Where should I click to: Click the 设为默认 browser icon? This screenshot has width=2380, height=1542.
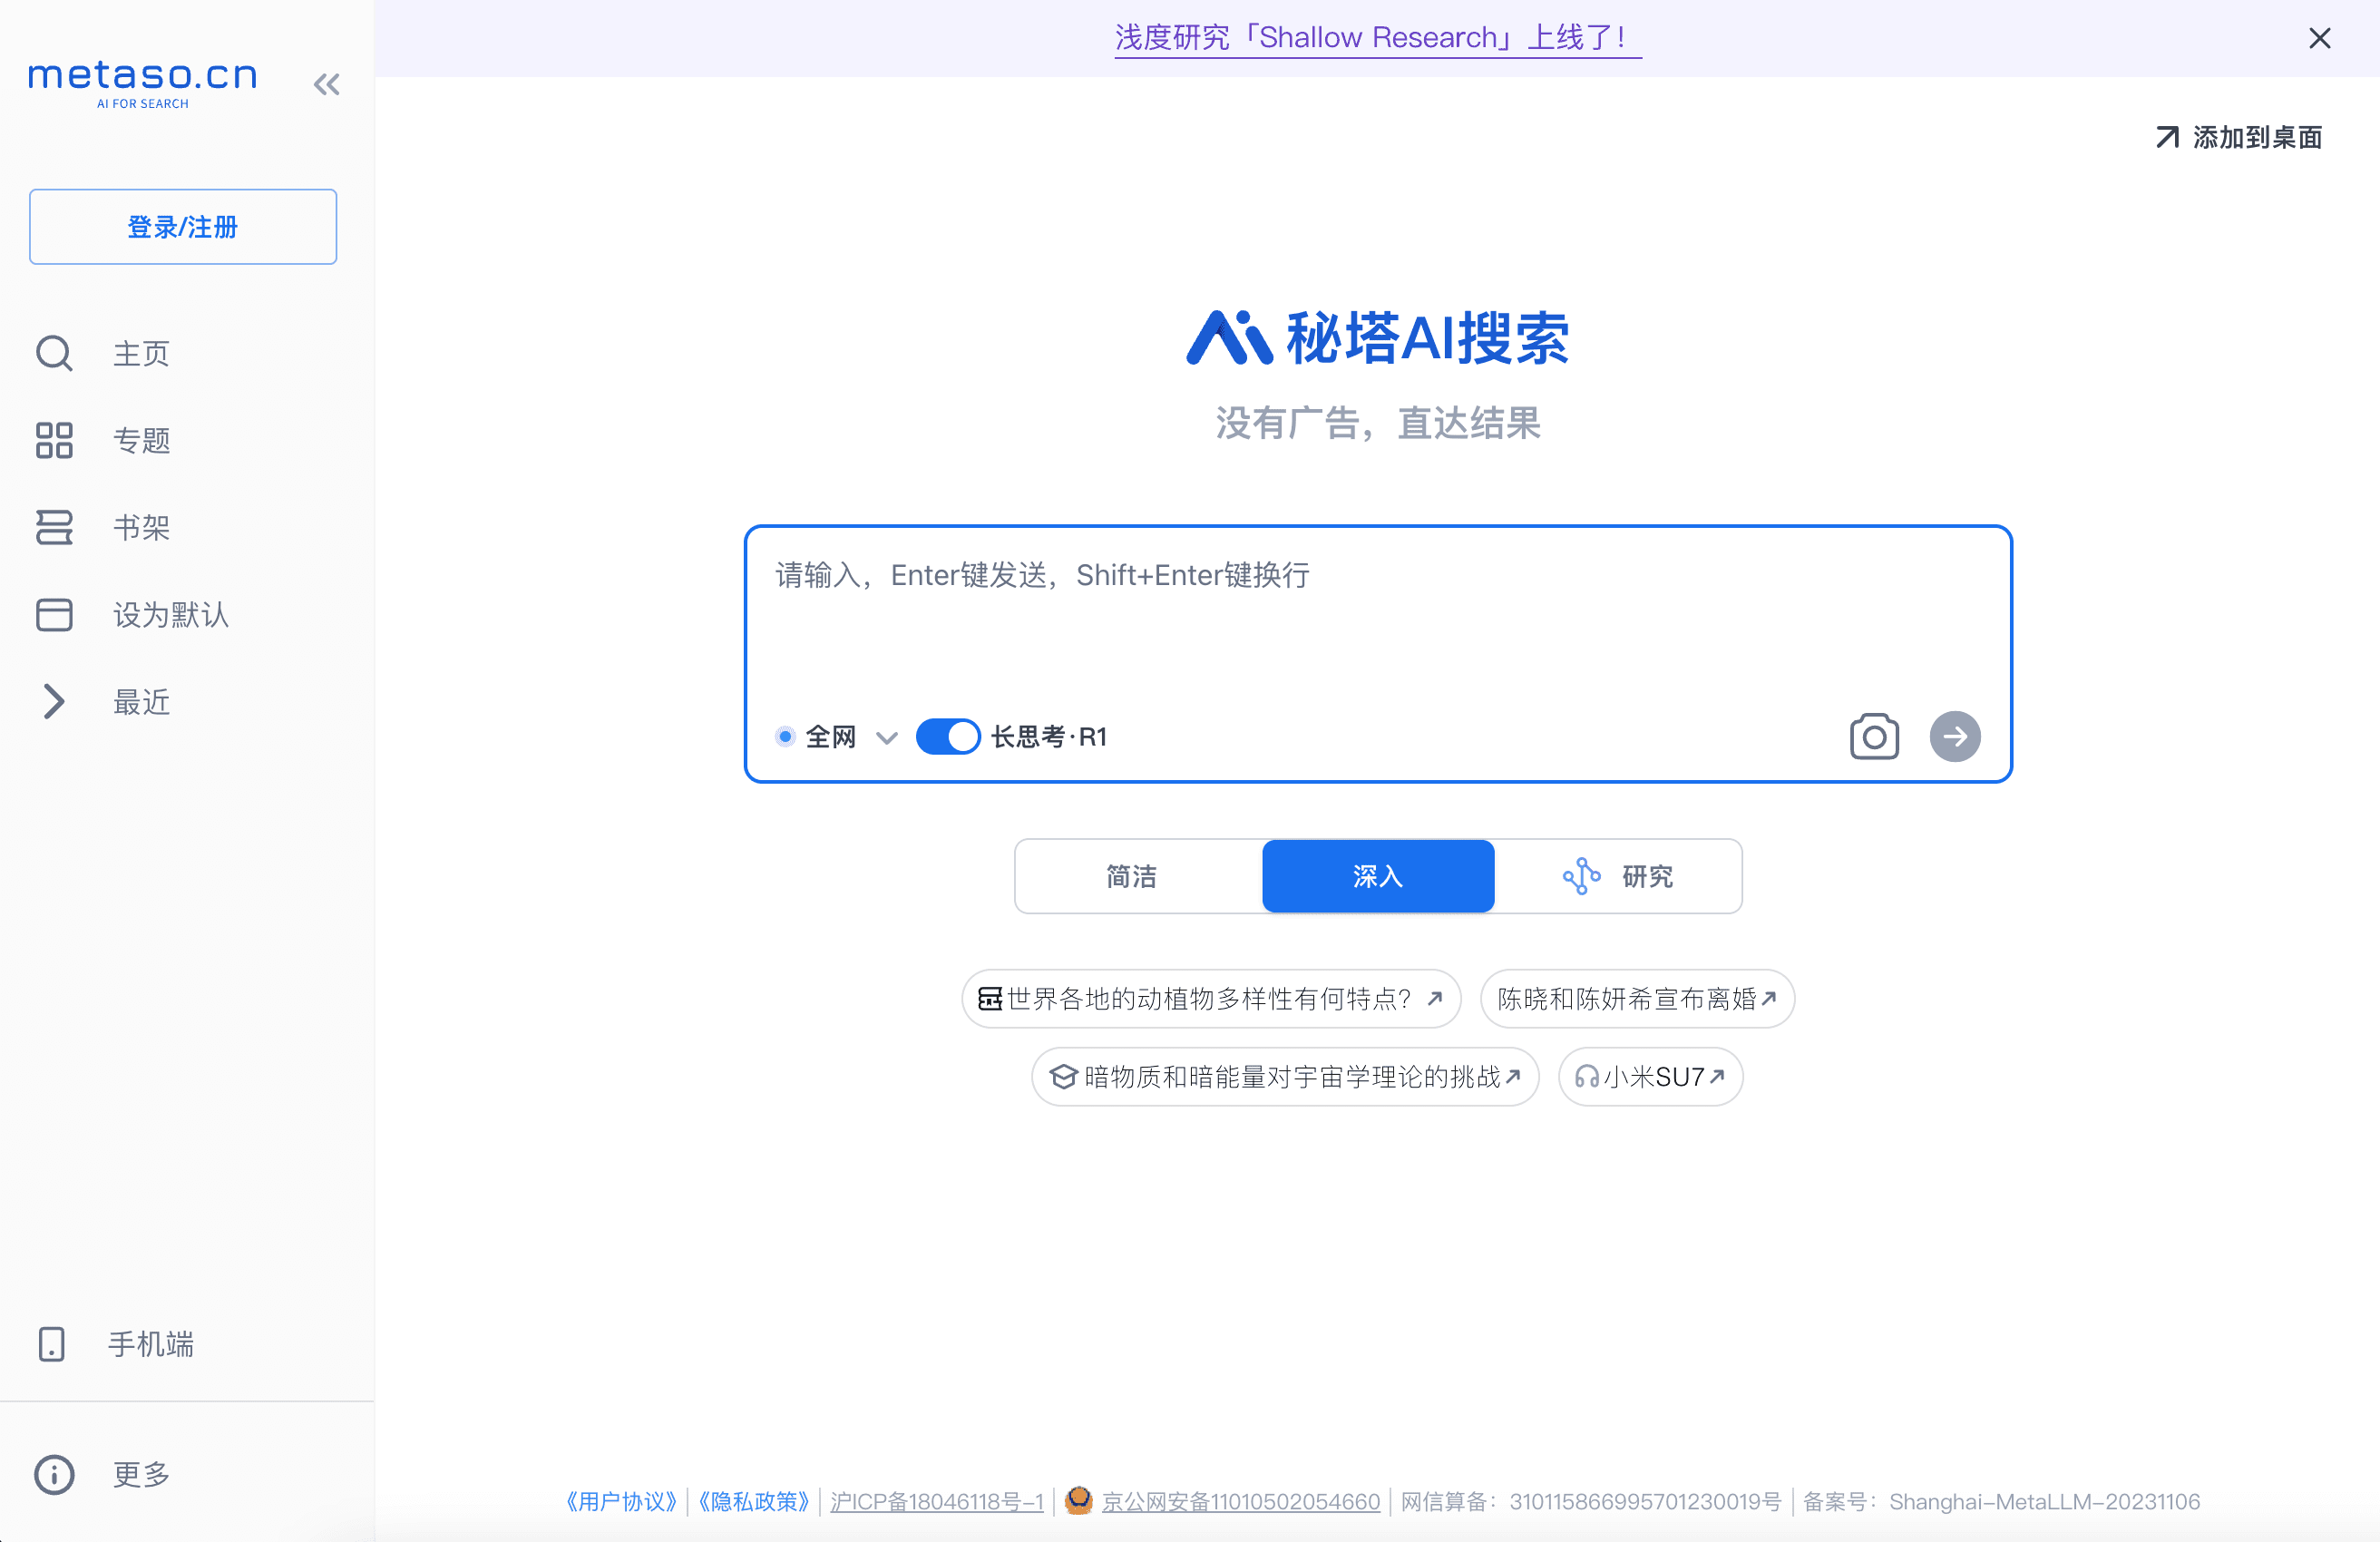pos(54,615)
